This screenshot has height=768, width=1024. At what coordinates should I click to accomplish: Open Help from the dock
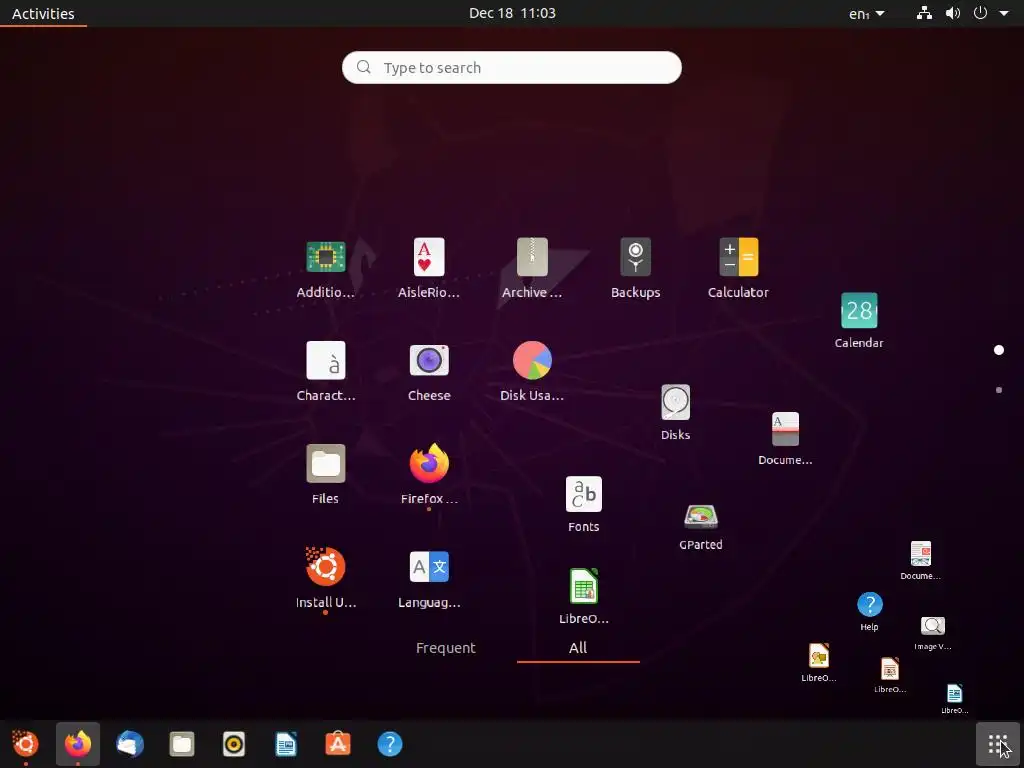pyautogui.click(x=390, y=744)
